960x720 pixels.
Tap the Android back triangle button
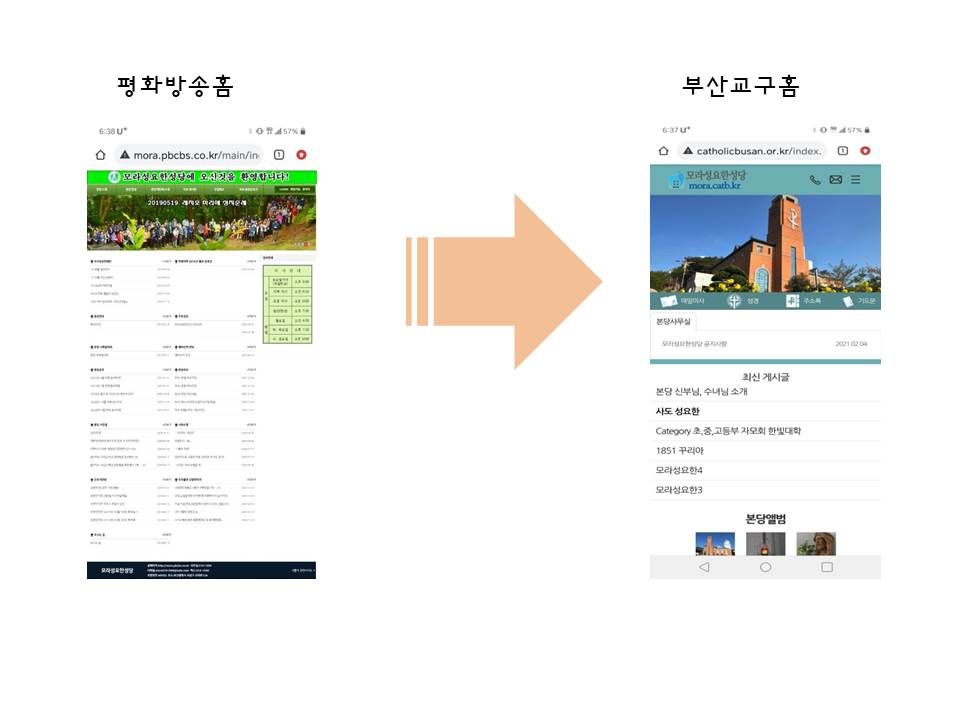[x=704, y=568]
